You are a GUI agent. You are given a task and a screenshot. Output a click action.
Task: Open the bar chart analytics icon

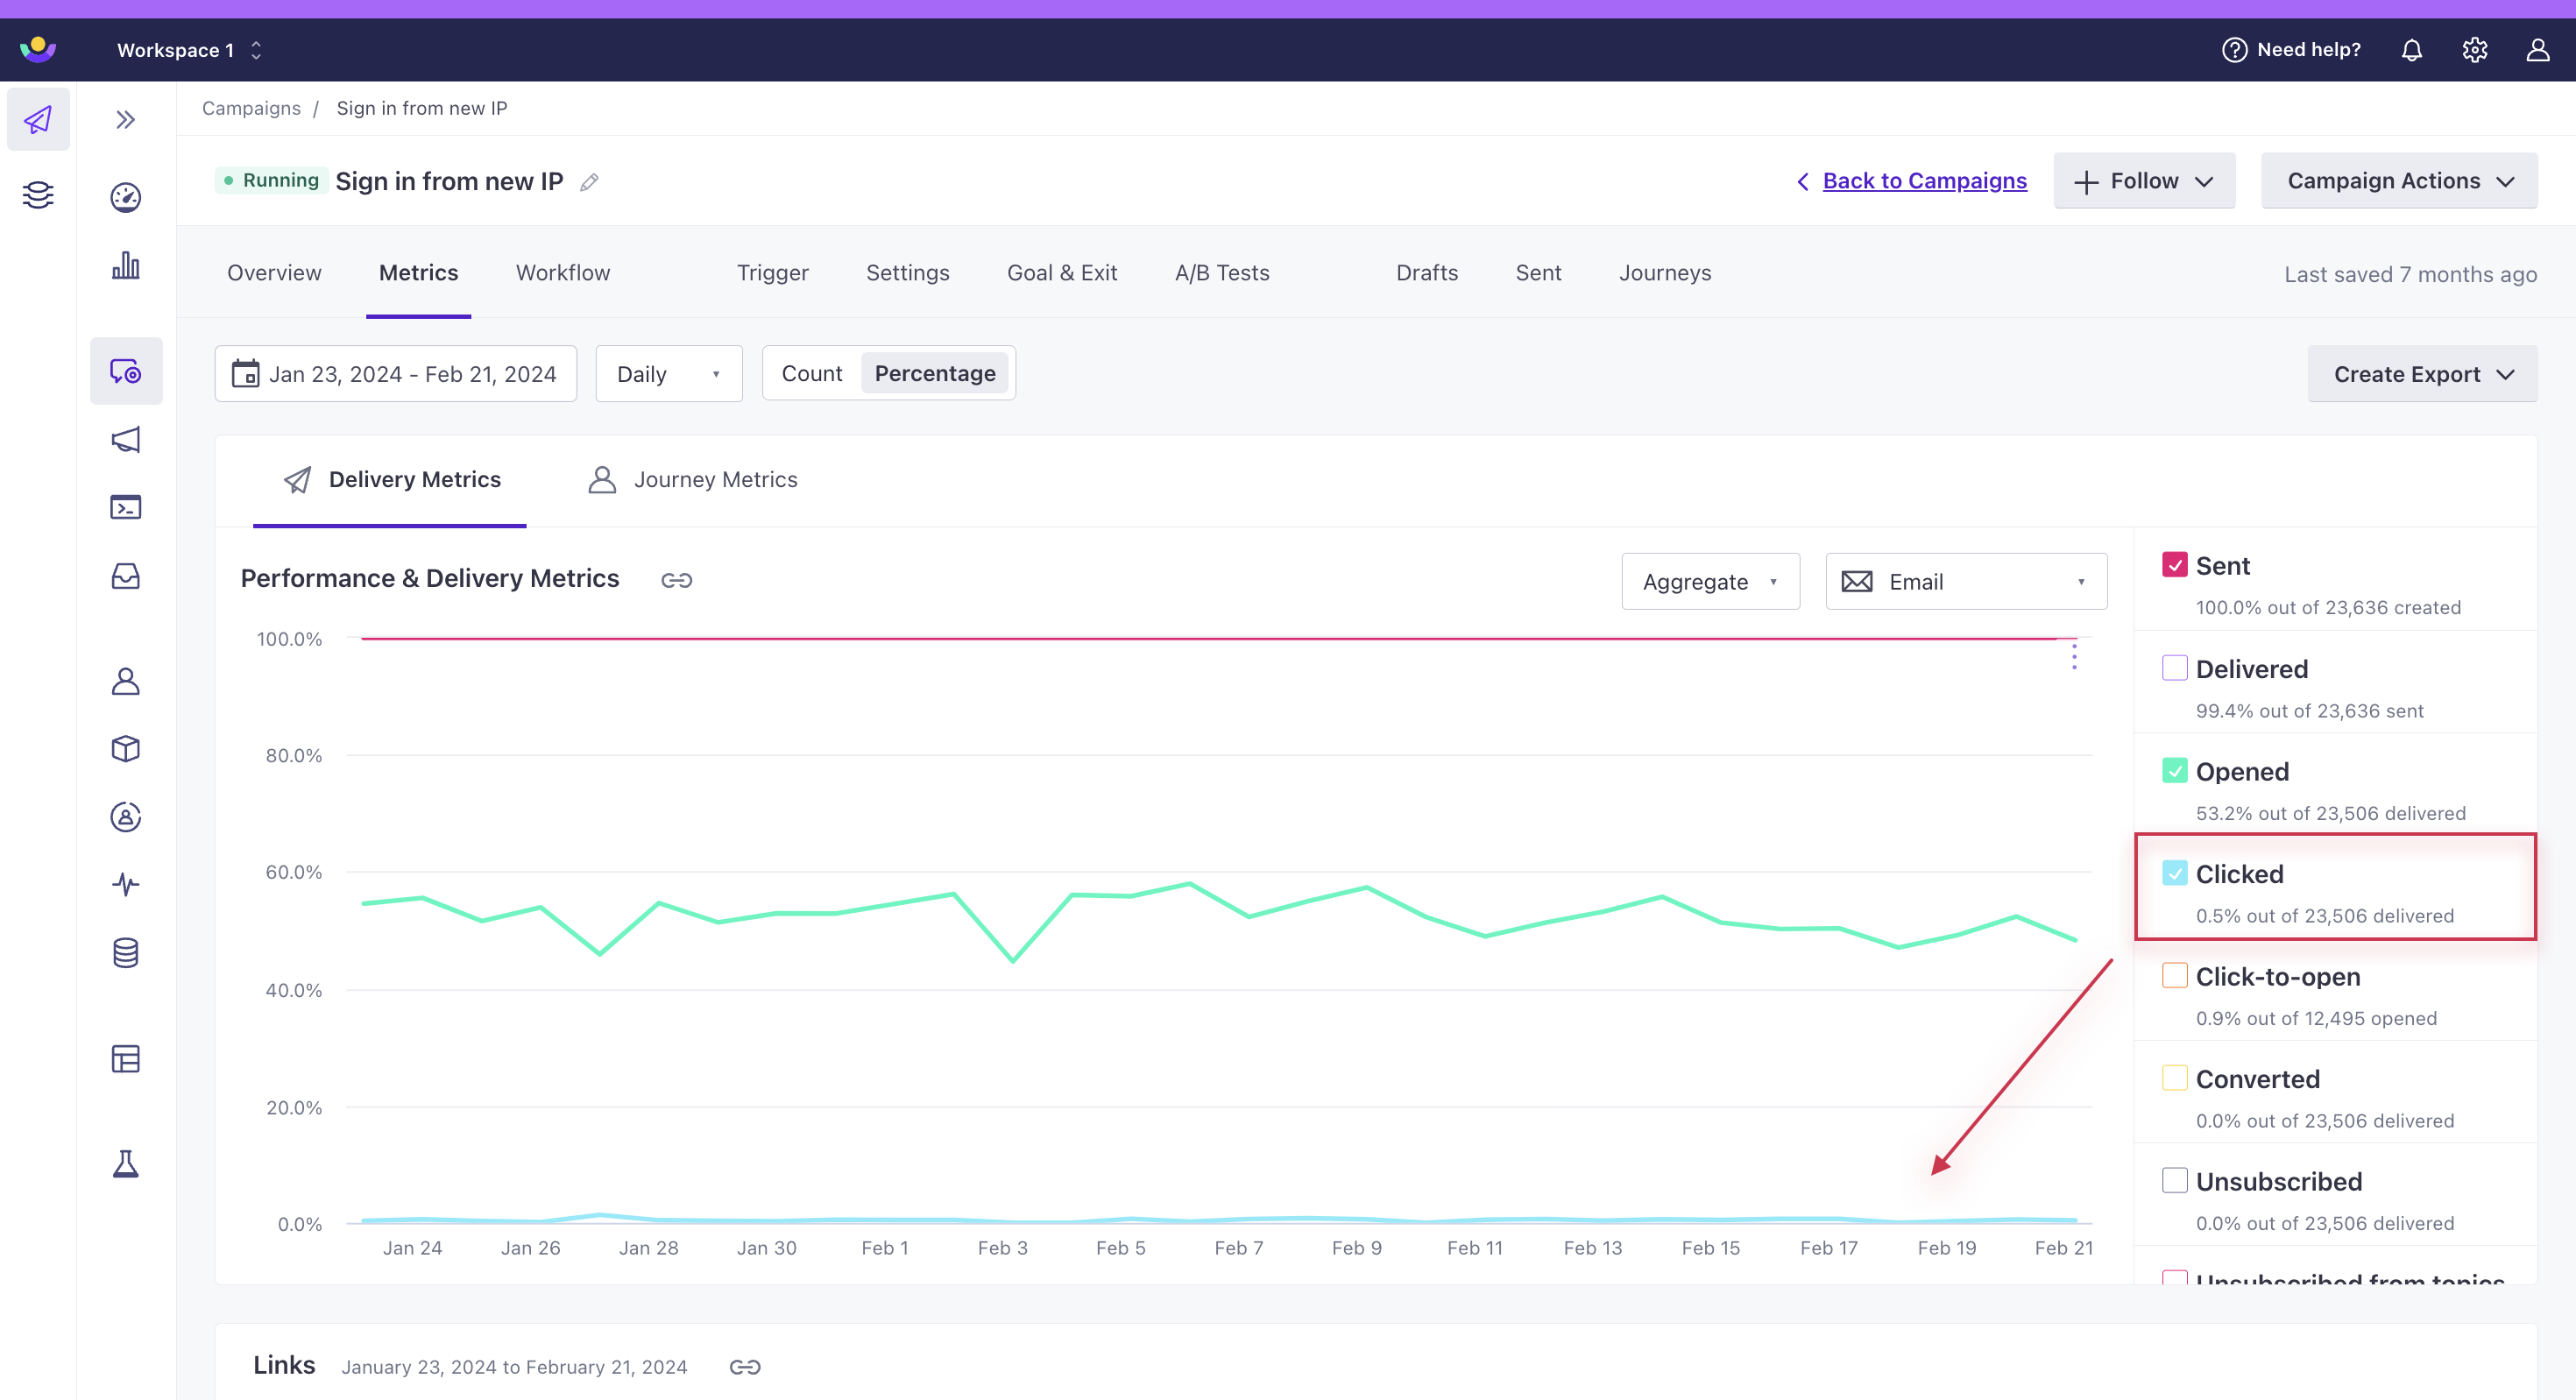[x=125, y=265]
